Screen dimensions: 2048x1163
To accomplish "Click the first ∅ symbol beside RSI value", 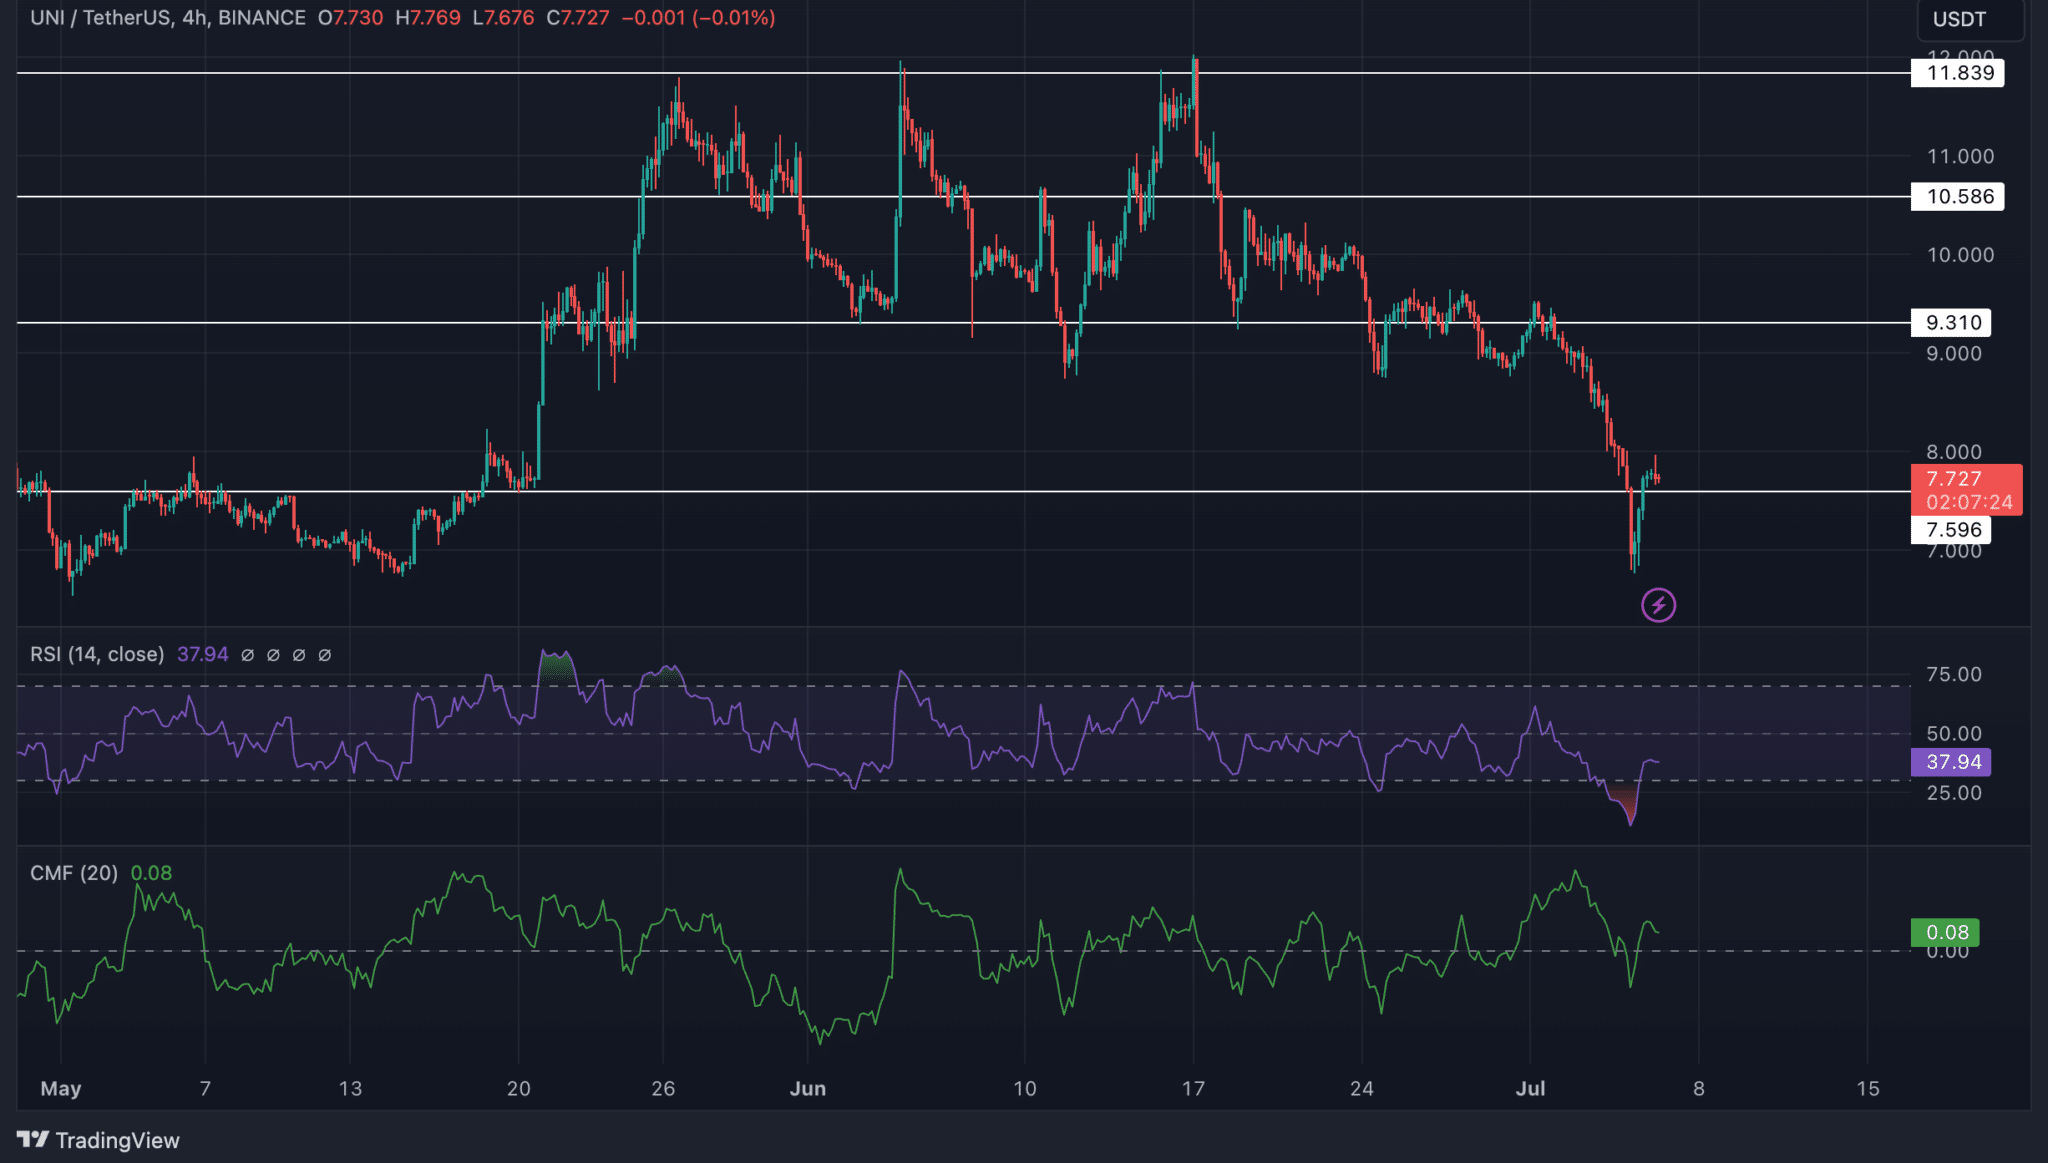I will pyautogui.click(x=247, y=655).
